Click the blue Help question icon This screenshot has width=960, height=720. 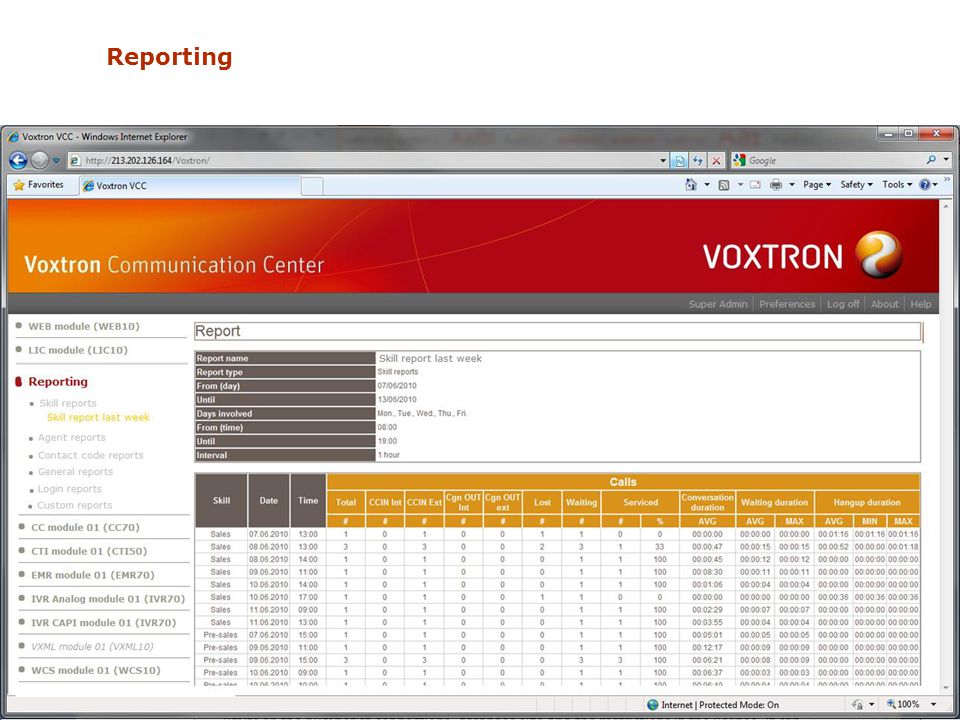(924, 184)
